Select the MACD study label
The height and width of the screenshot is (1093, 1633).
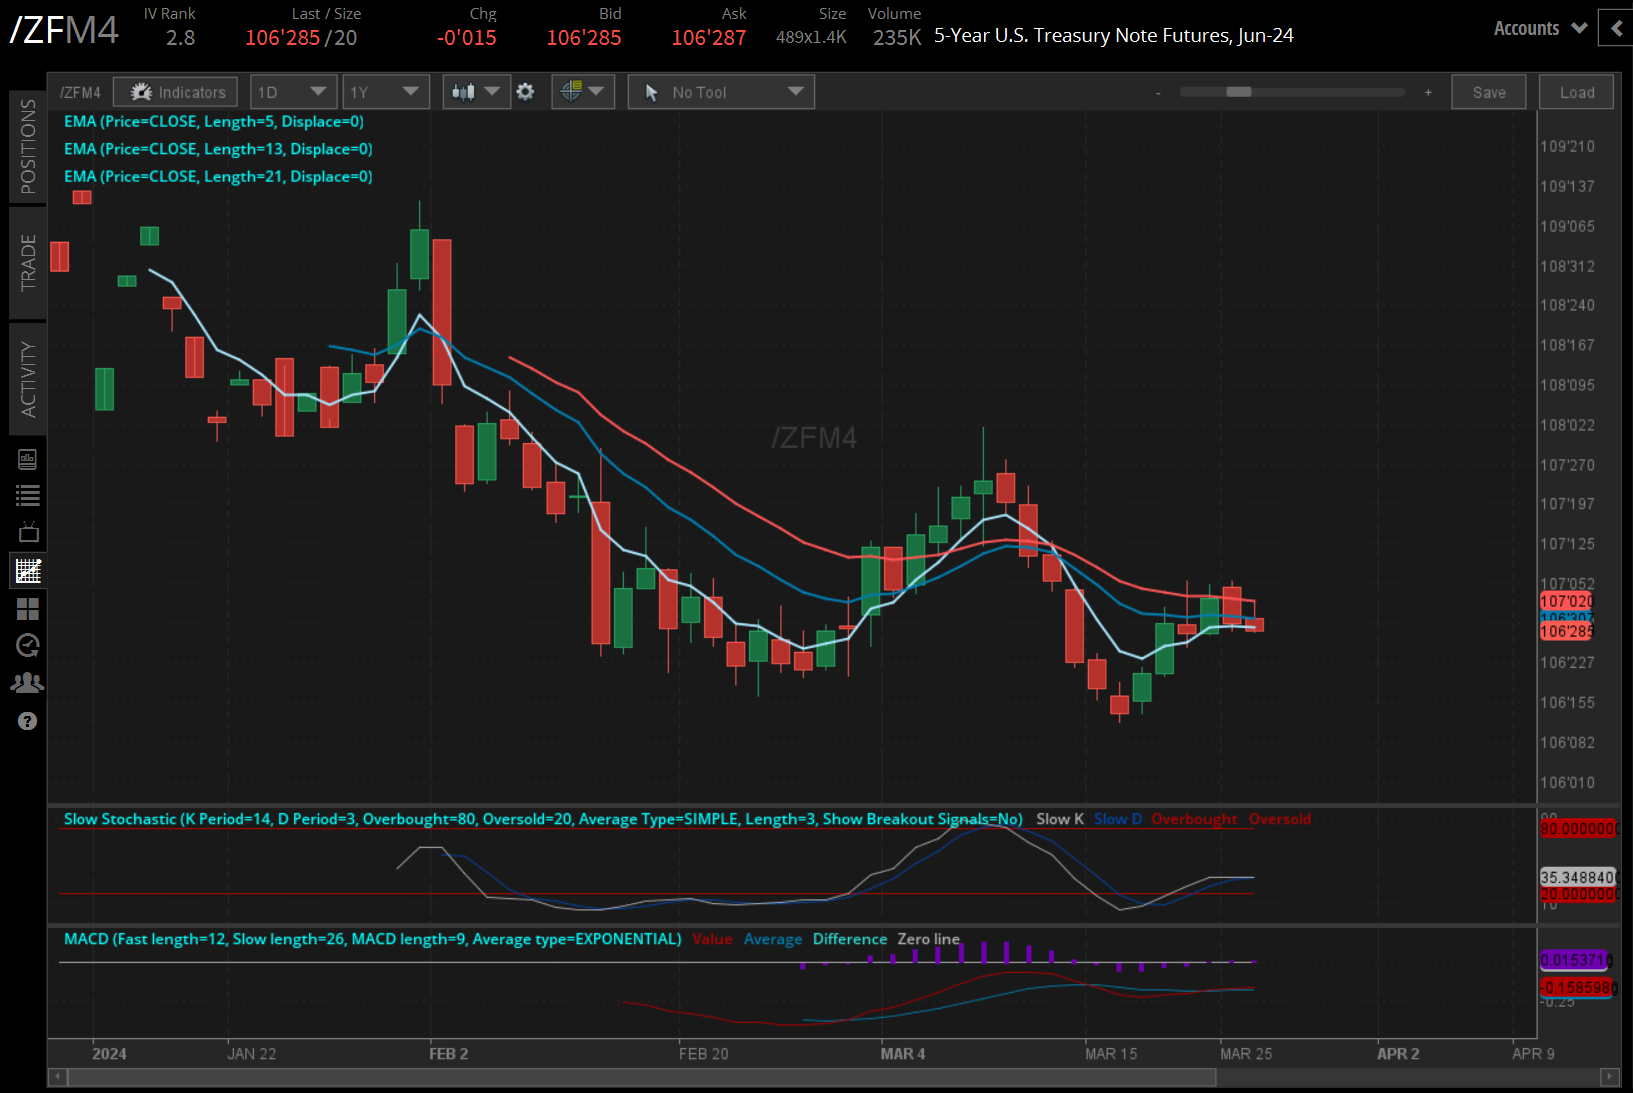coord(373,939)
